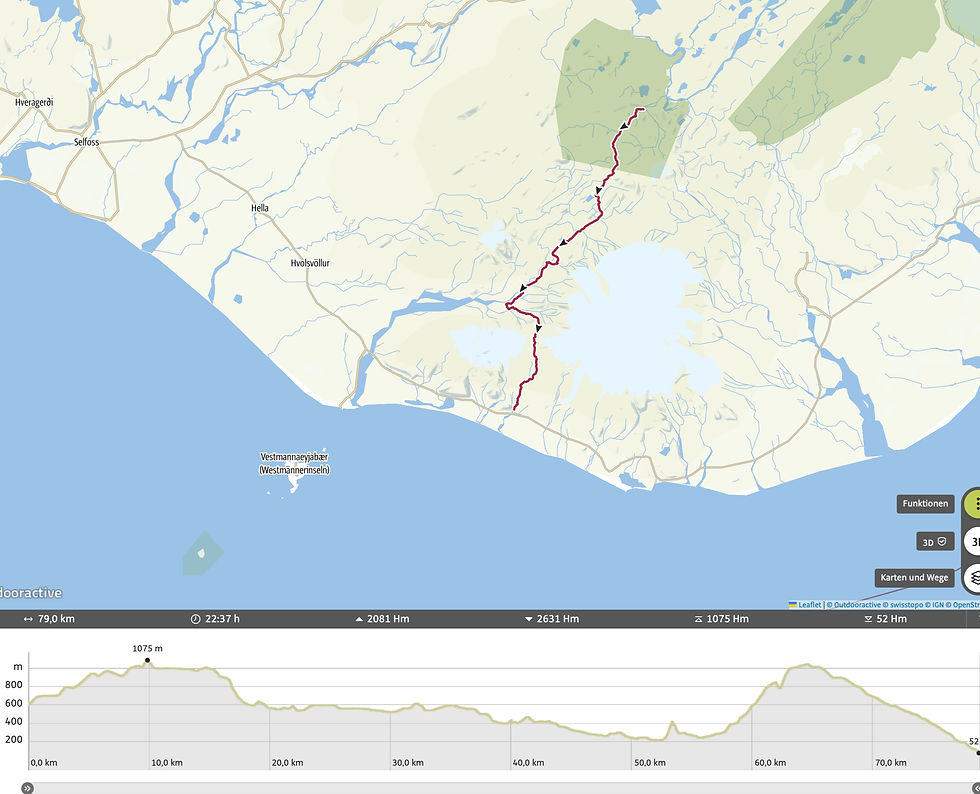Click the 600 label on the elevation axis
This screenshot has width=980, height=794.
tap(14, 703)
